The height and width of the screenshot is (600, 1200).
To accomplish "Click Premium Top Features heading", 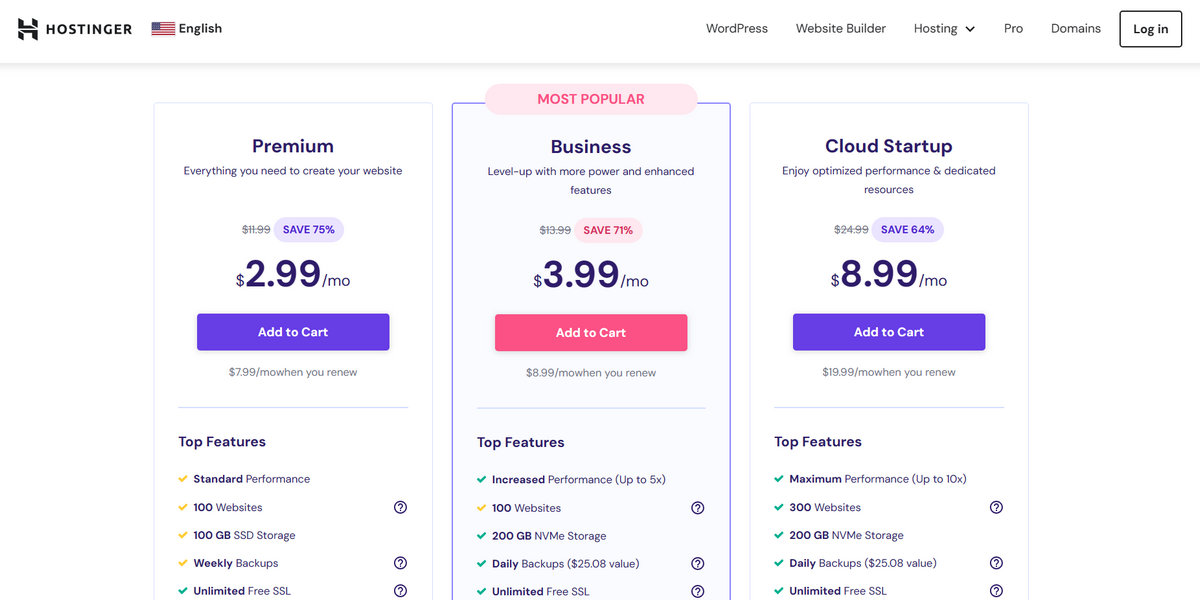I will point(222,442).
